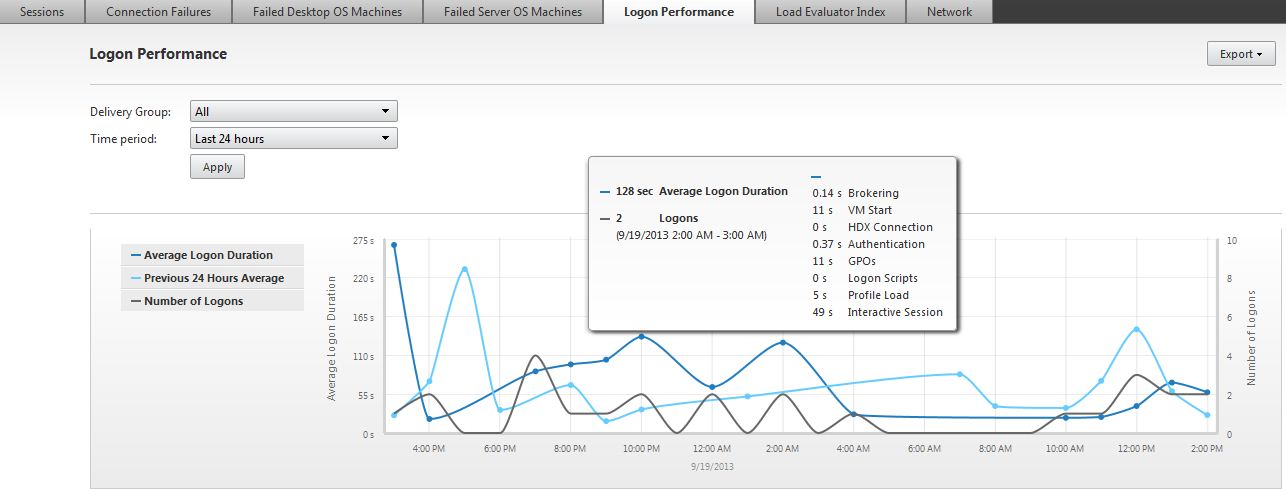1286x489 pixels.
Task: Switch to the Sessions tab
Action: (x=42, y=12)
